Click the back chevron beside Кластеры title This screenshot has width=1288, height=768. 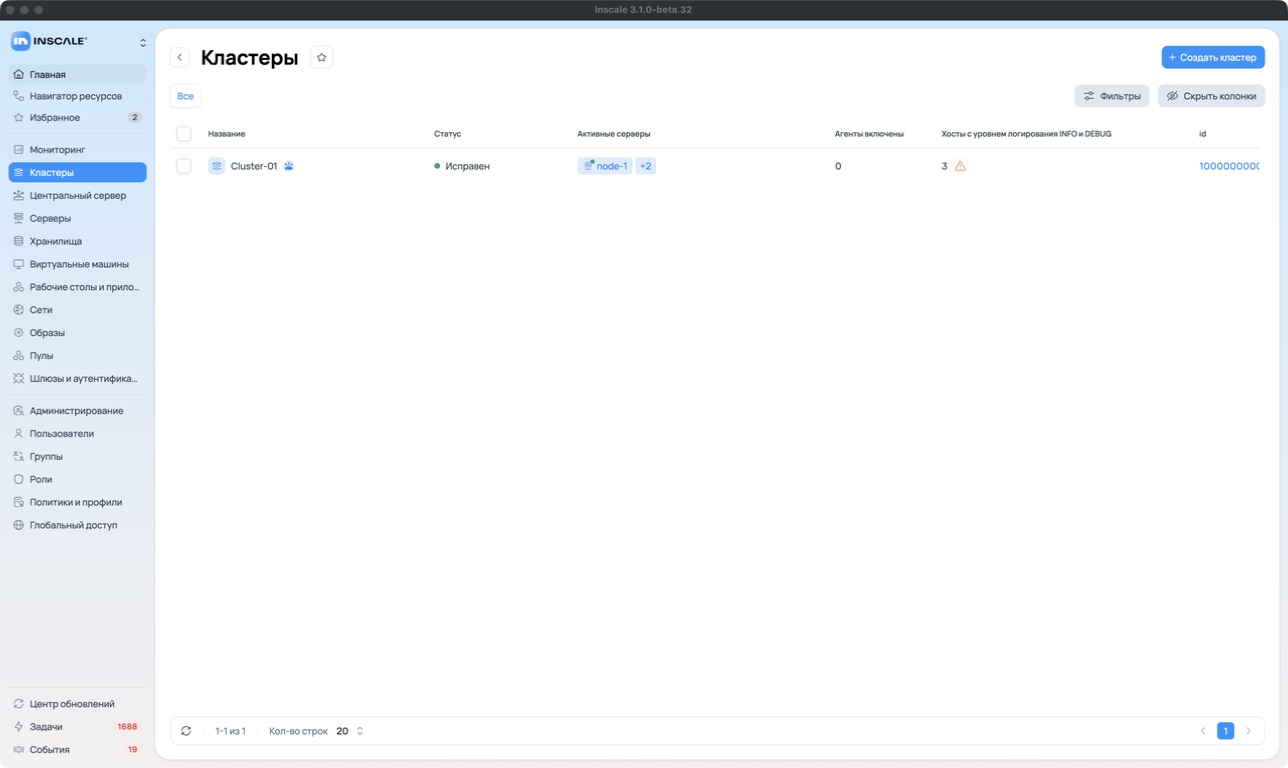point(180,58)
